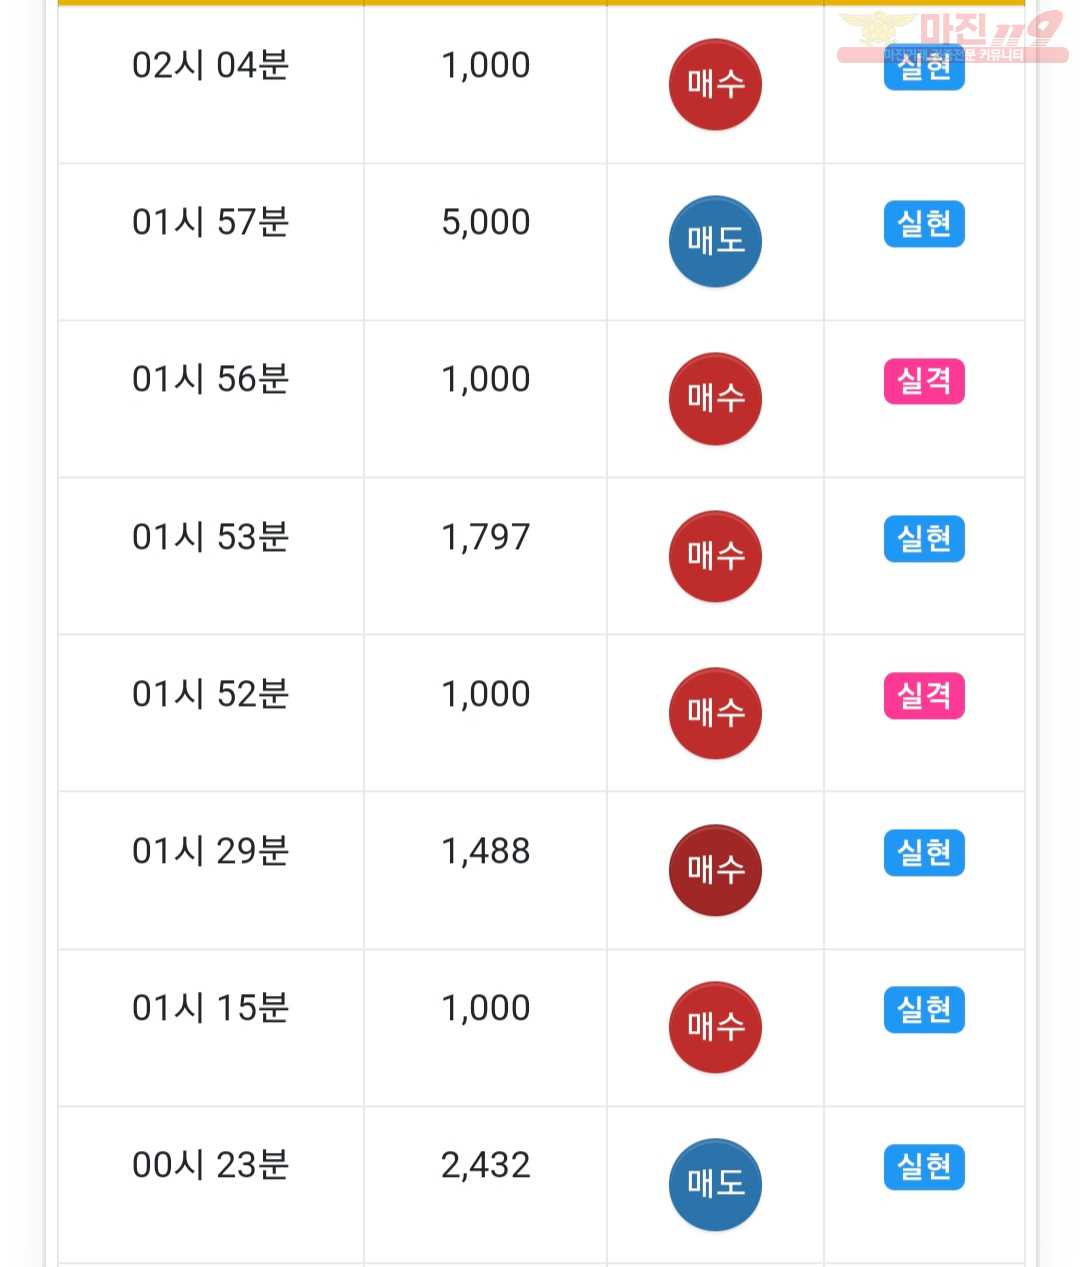This screenshot has height=1267, width=1080.
Task: Click the pink 실격 badge in the 01시 56분 row
Action: (924, 381)
